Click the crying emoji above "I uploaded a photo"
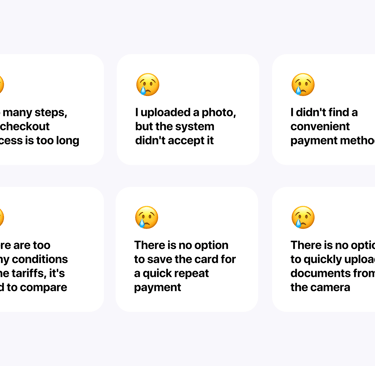The height and width of the screenshot is (366, 375). [x=148, y=84]
